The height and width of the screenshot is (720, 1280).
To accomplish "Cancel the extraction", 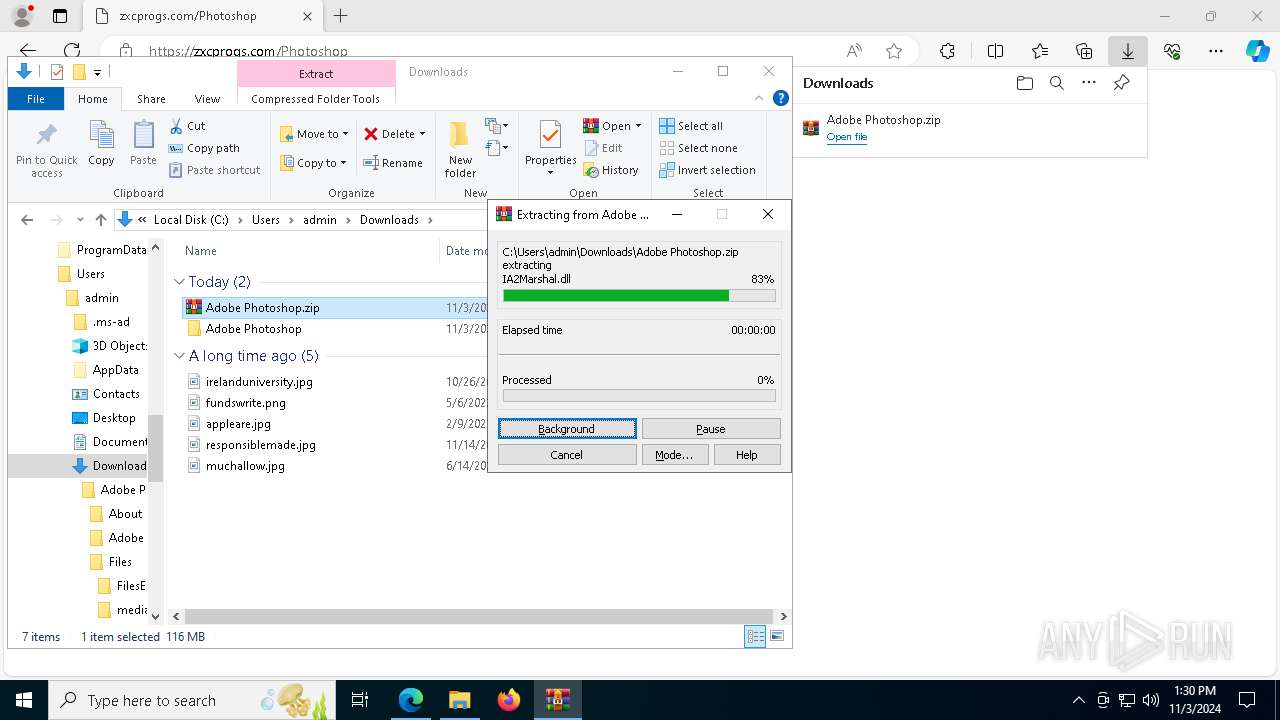I will 567,454.
